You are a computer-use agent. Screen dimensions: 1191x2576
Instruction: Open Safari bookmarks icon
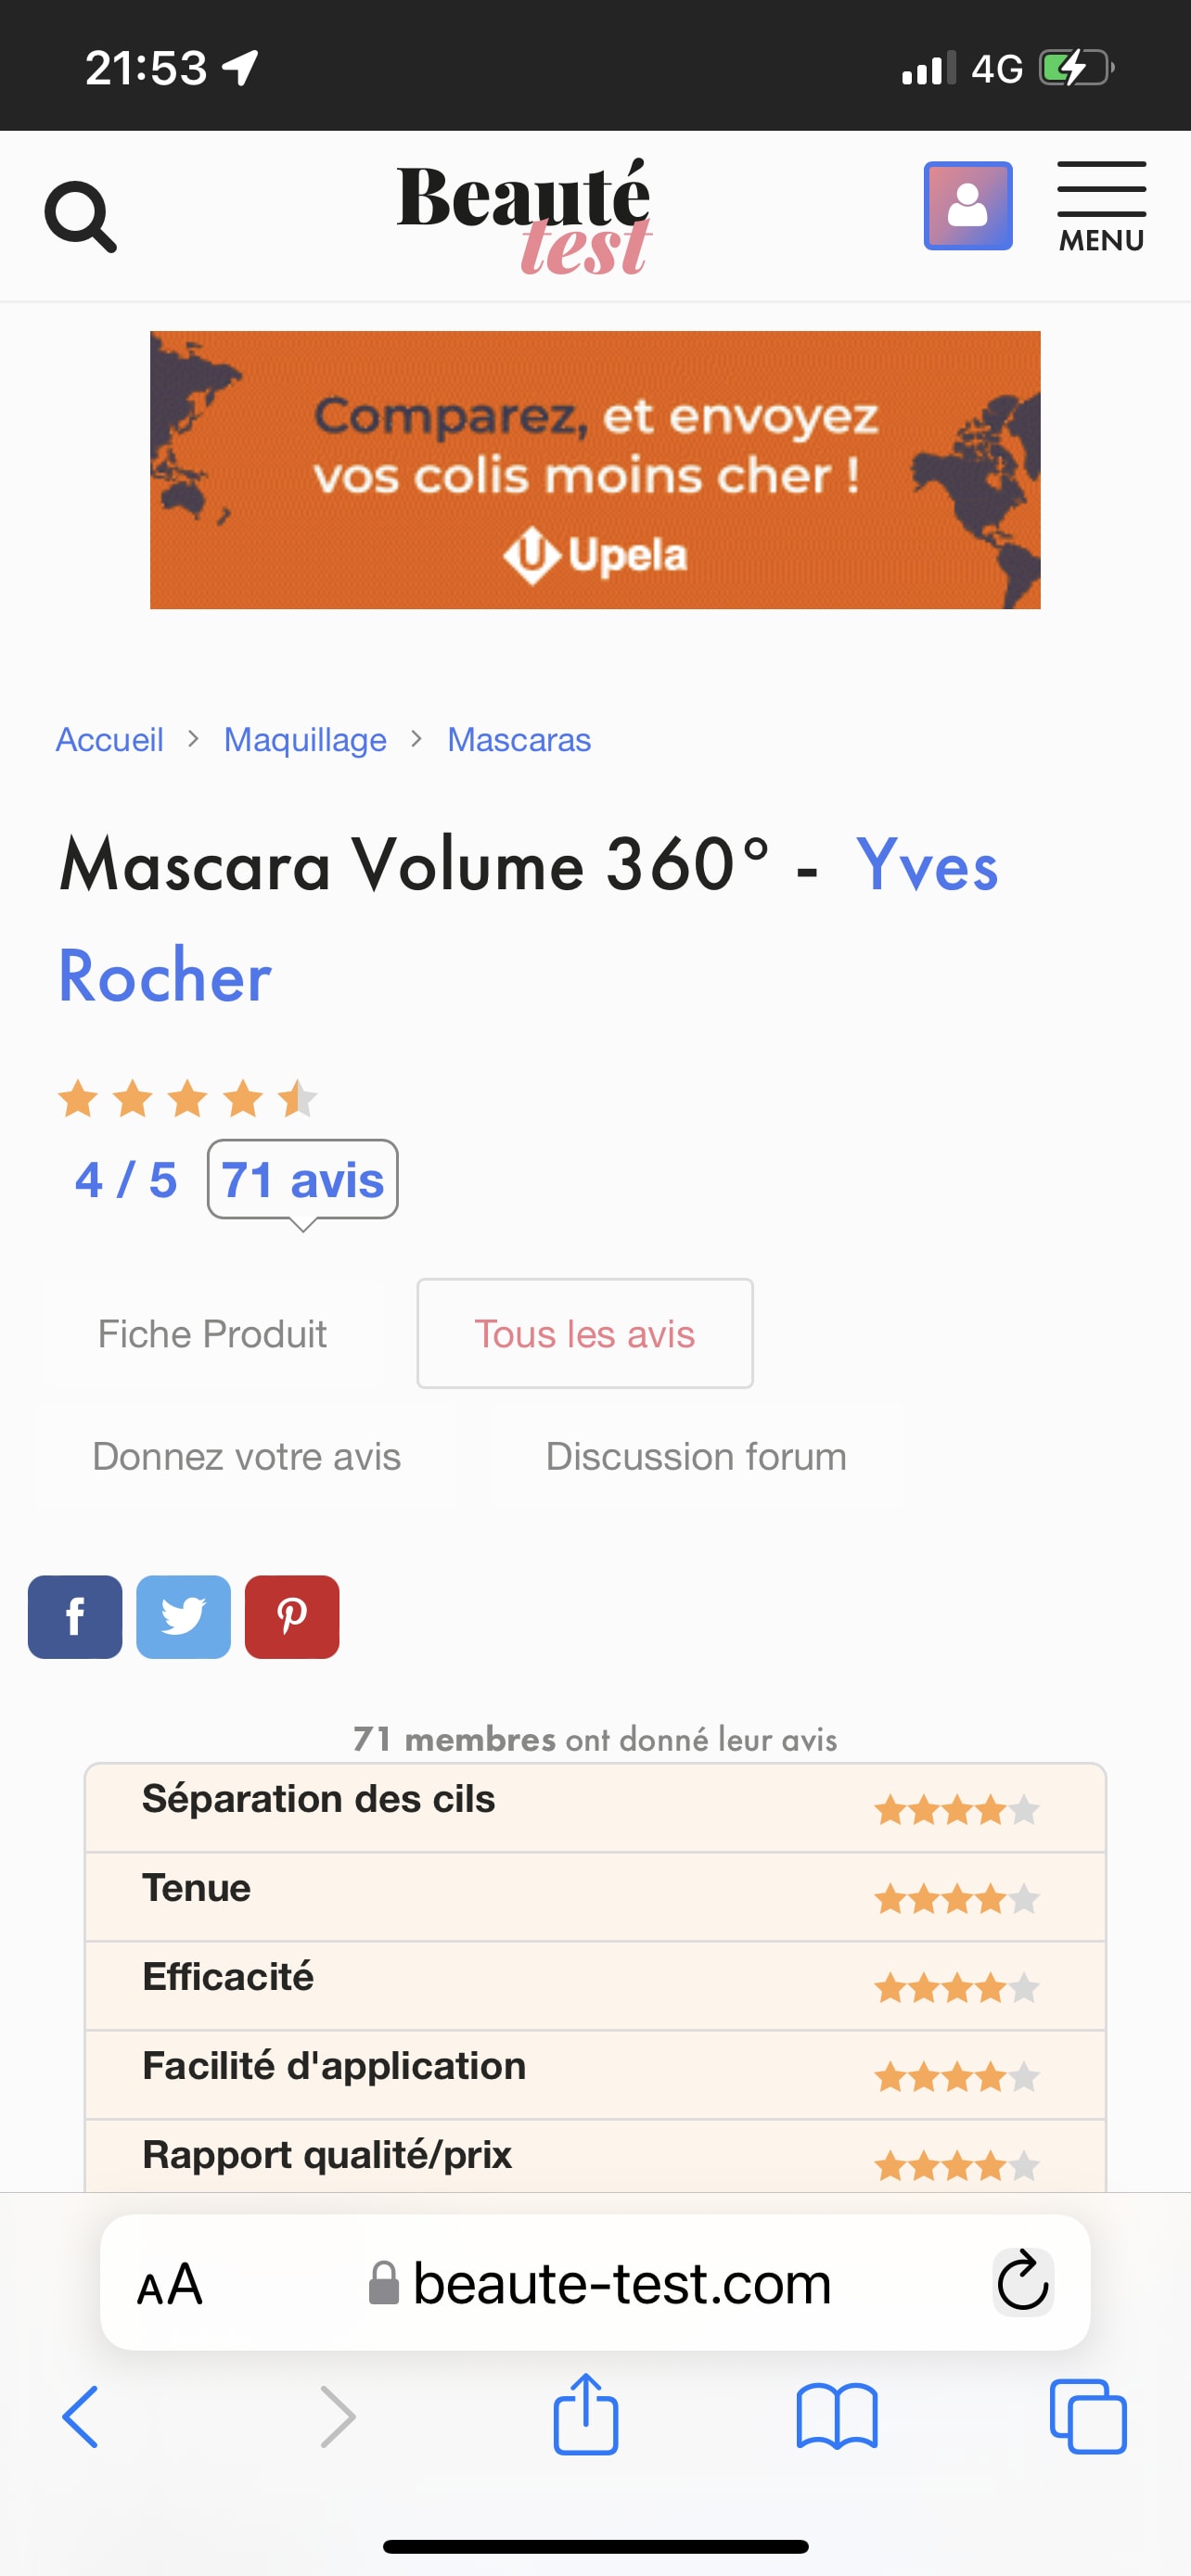click(x=836, y=2416)
